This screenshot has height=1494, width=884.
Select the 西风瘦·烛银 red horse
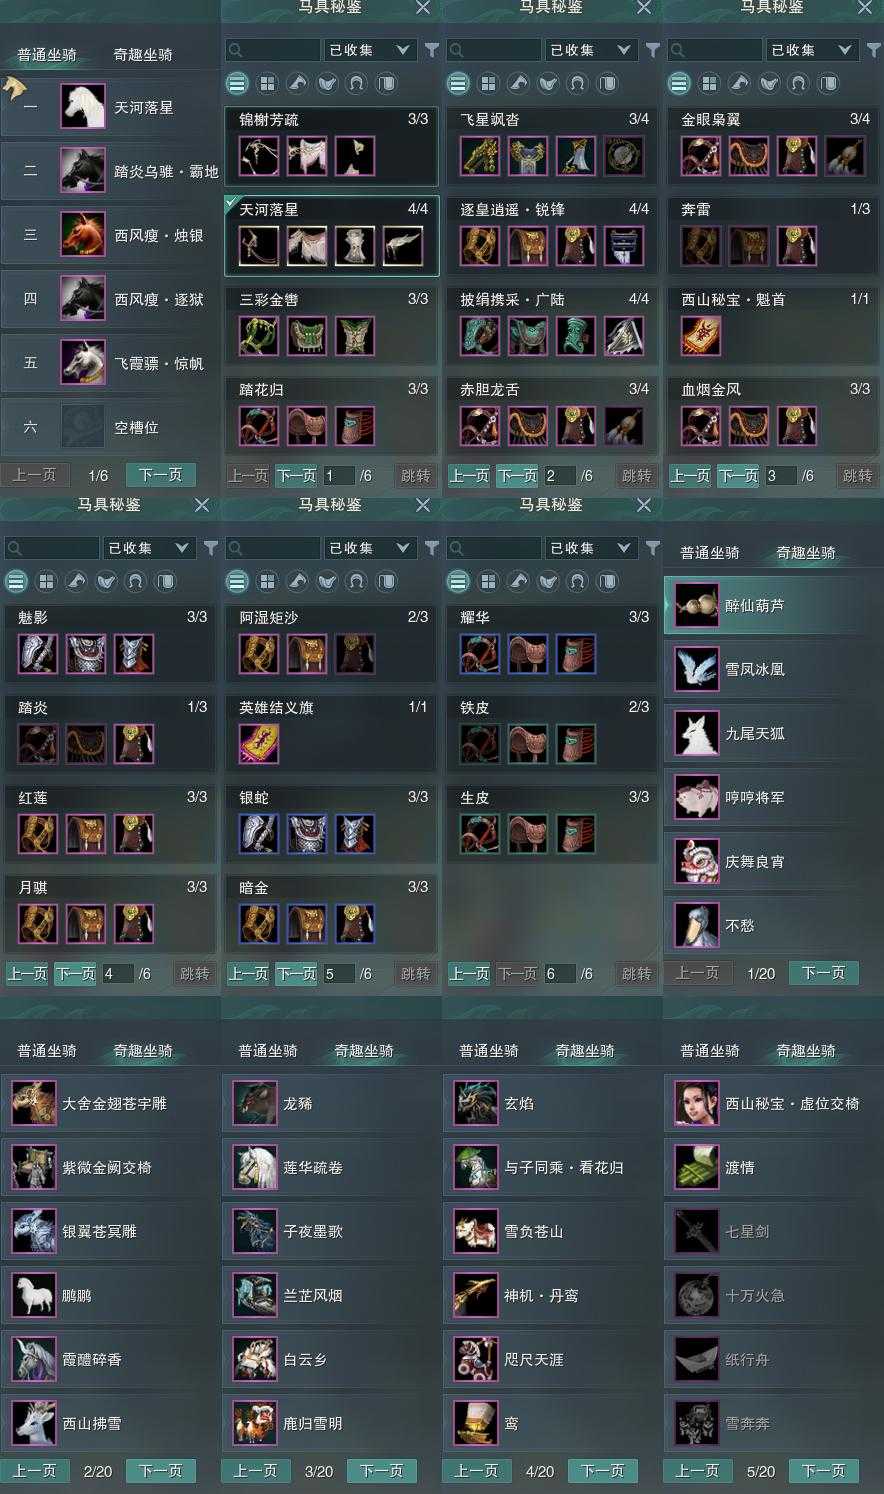click(110, 235)
